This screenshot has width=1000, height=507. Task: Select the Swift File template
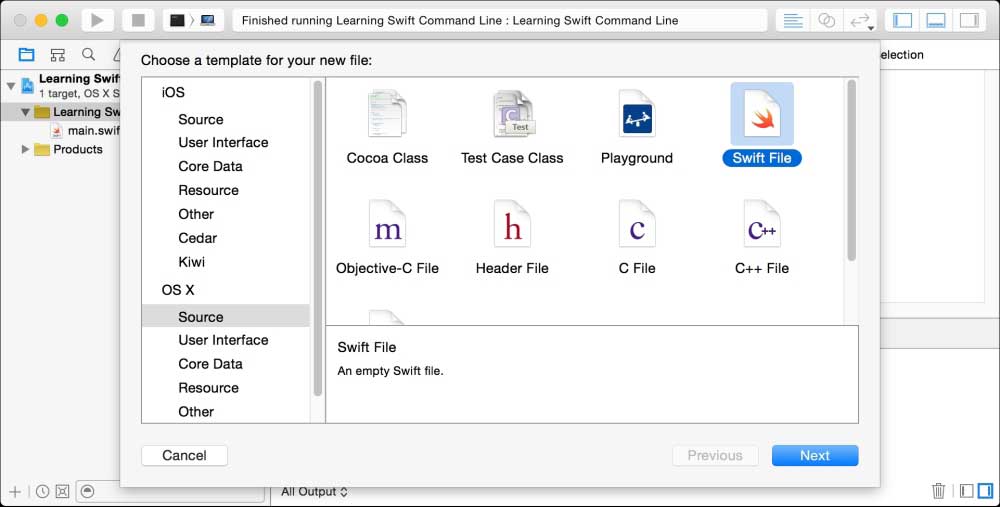click(761, 126)
